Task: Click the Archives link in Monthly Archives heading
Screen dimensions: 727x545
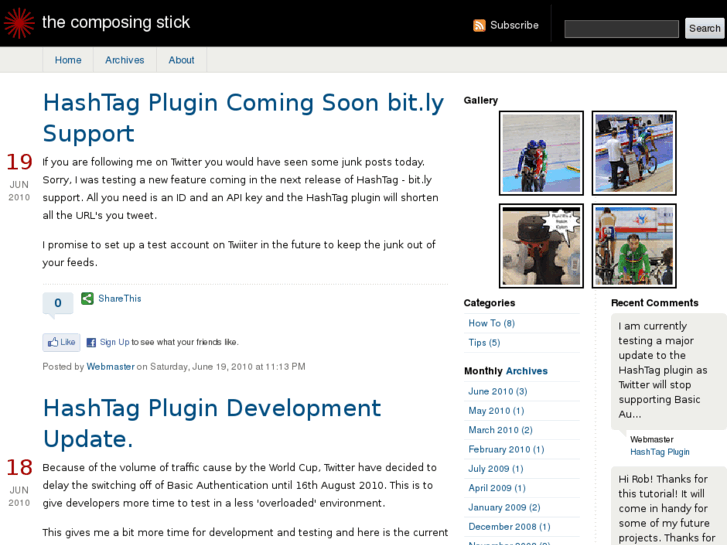Action: [x=527, y=371]
